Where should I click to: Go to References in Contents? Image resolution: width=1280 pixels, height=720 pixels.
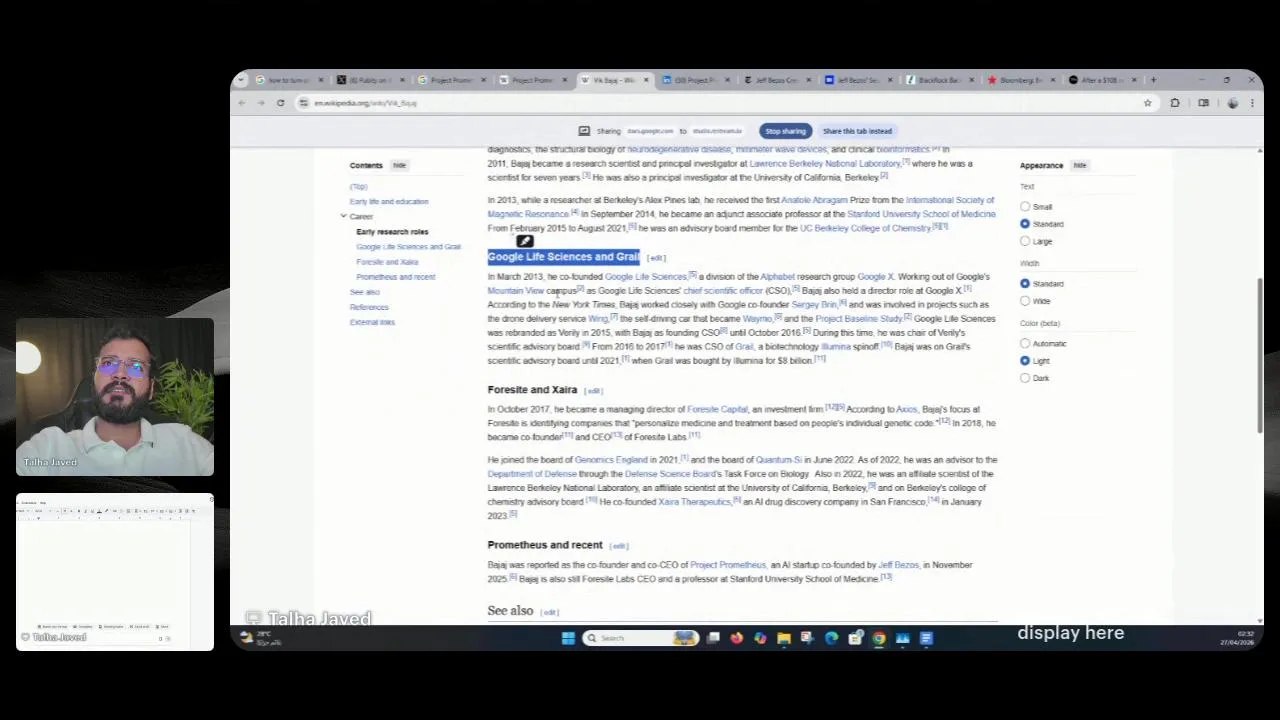369,307
